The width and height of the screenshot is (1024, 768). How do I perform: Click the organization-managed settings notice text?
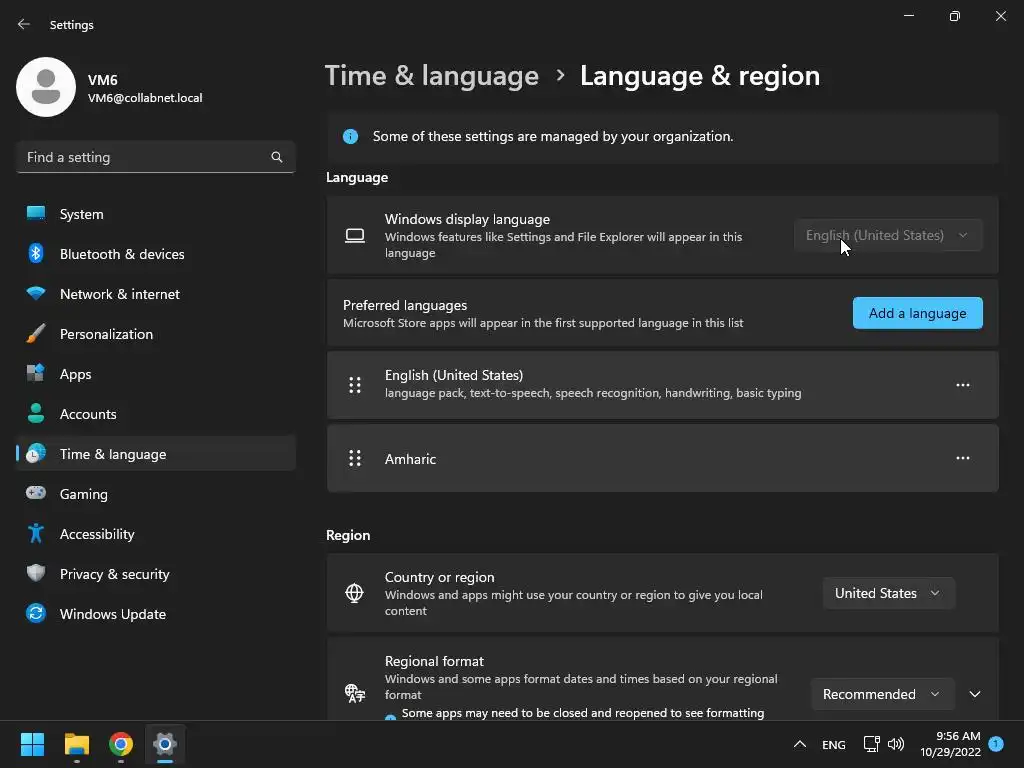tap(552, 136)
